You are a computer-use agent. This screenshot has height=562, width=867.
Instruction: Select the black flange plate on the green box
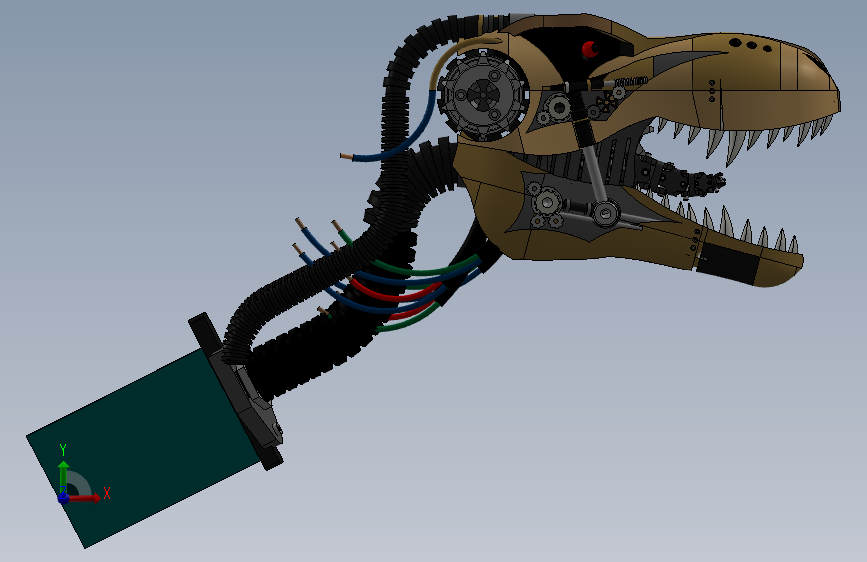click(x=237, y=392)
